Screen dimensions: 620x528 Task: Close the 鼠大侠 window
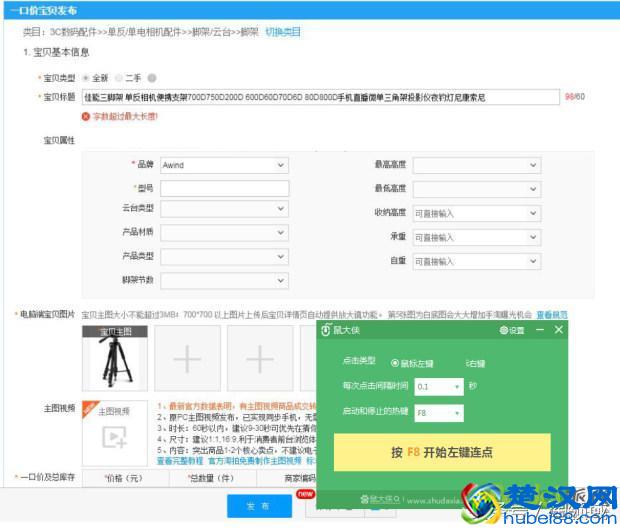coord(559,329)
